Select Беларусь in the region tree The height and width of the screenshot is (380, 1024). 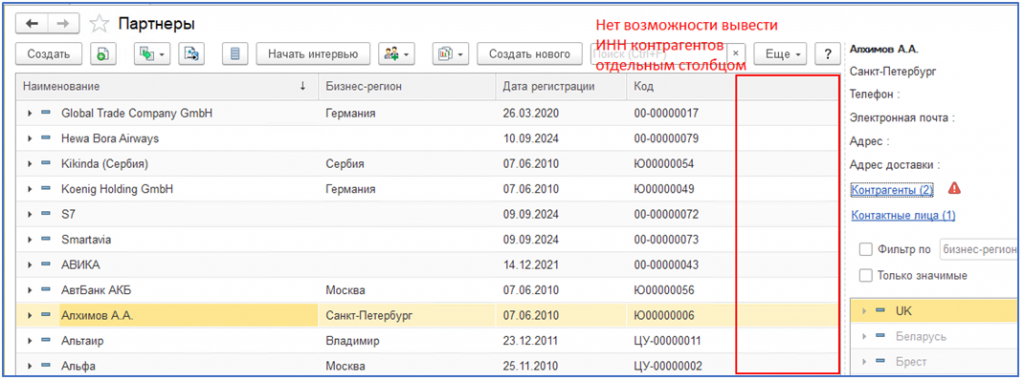pyautogui.click(x=921, y=336)
